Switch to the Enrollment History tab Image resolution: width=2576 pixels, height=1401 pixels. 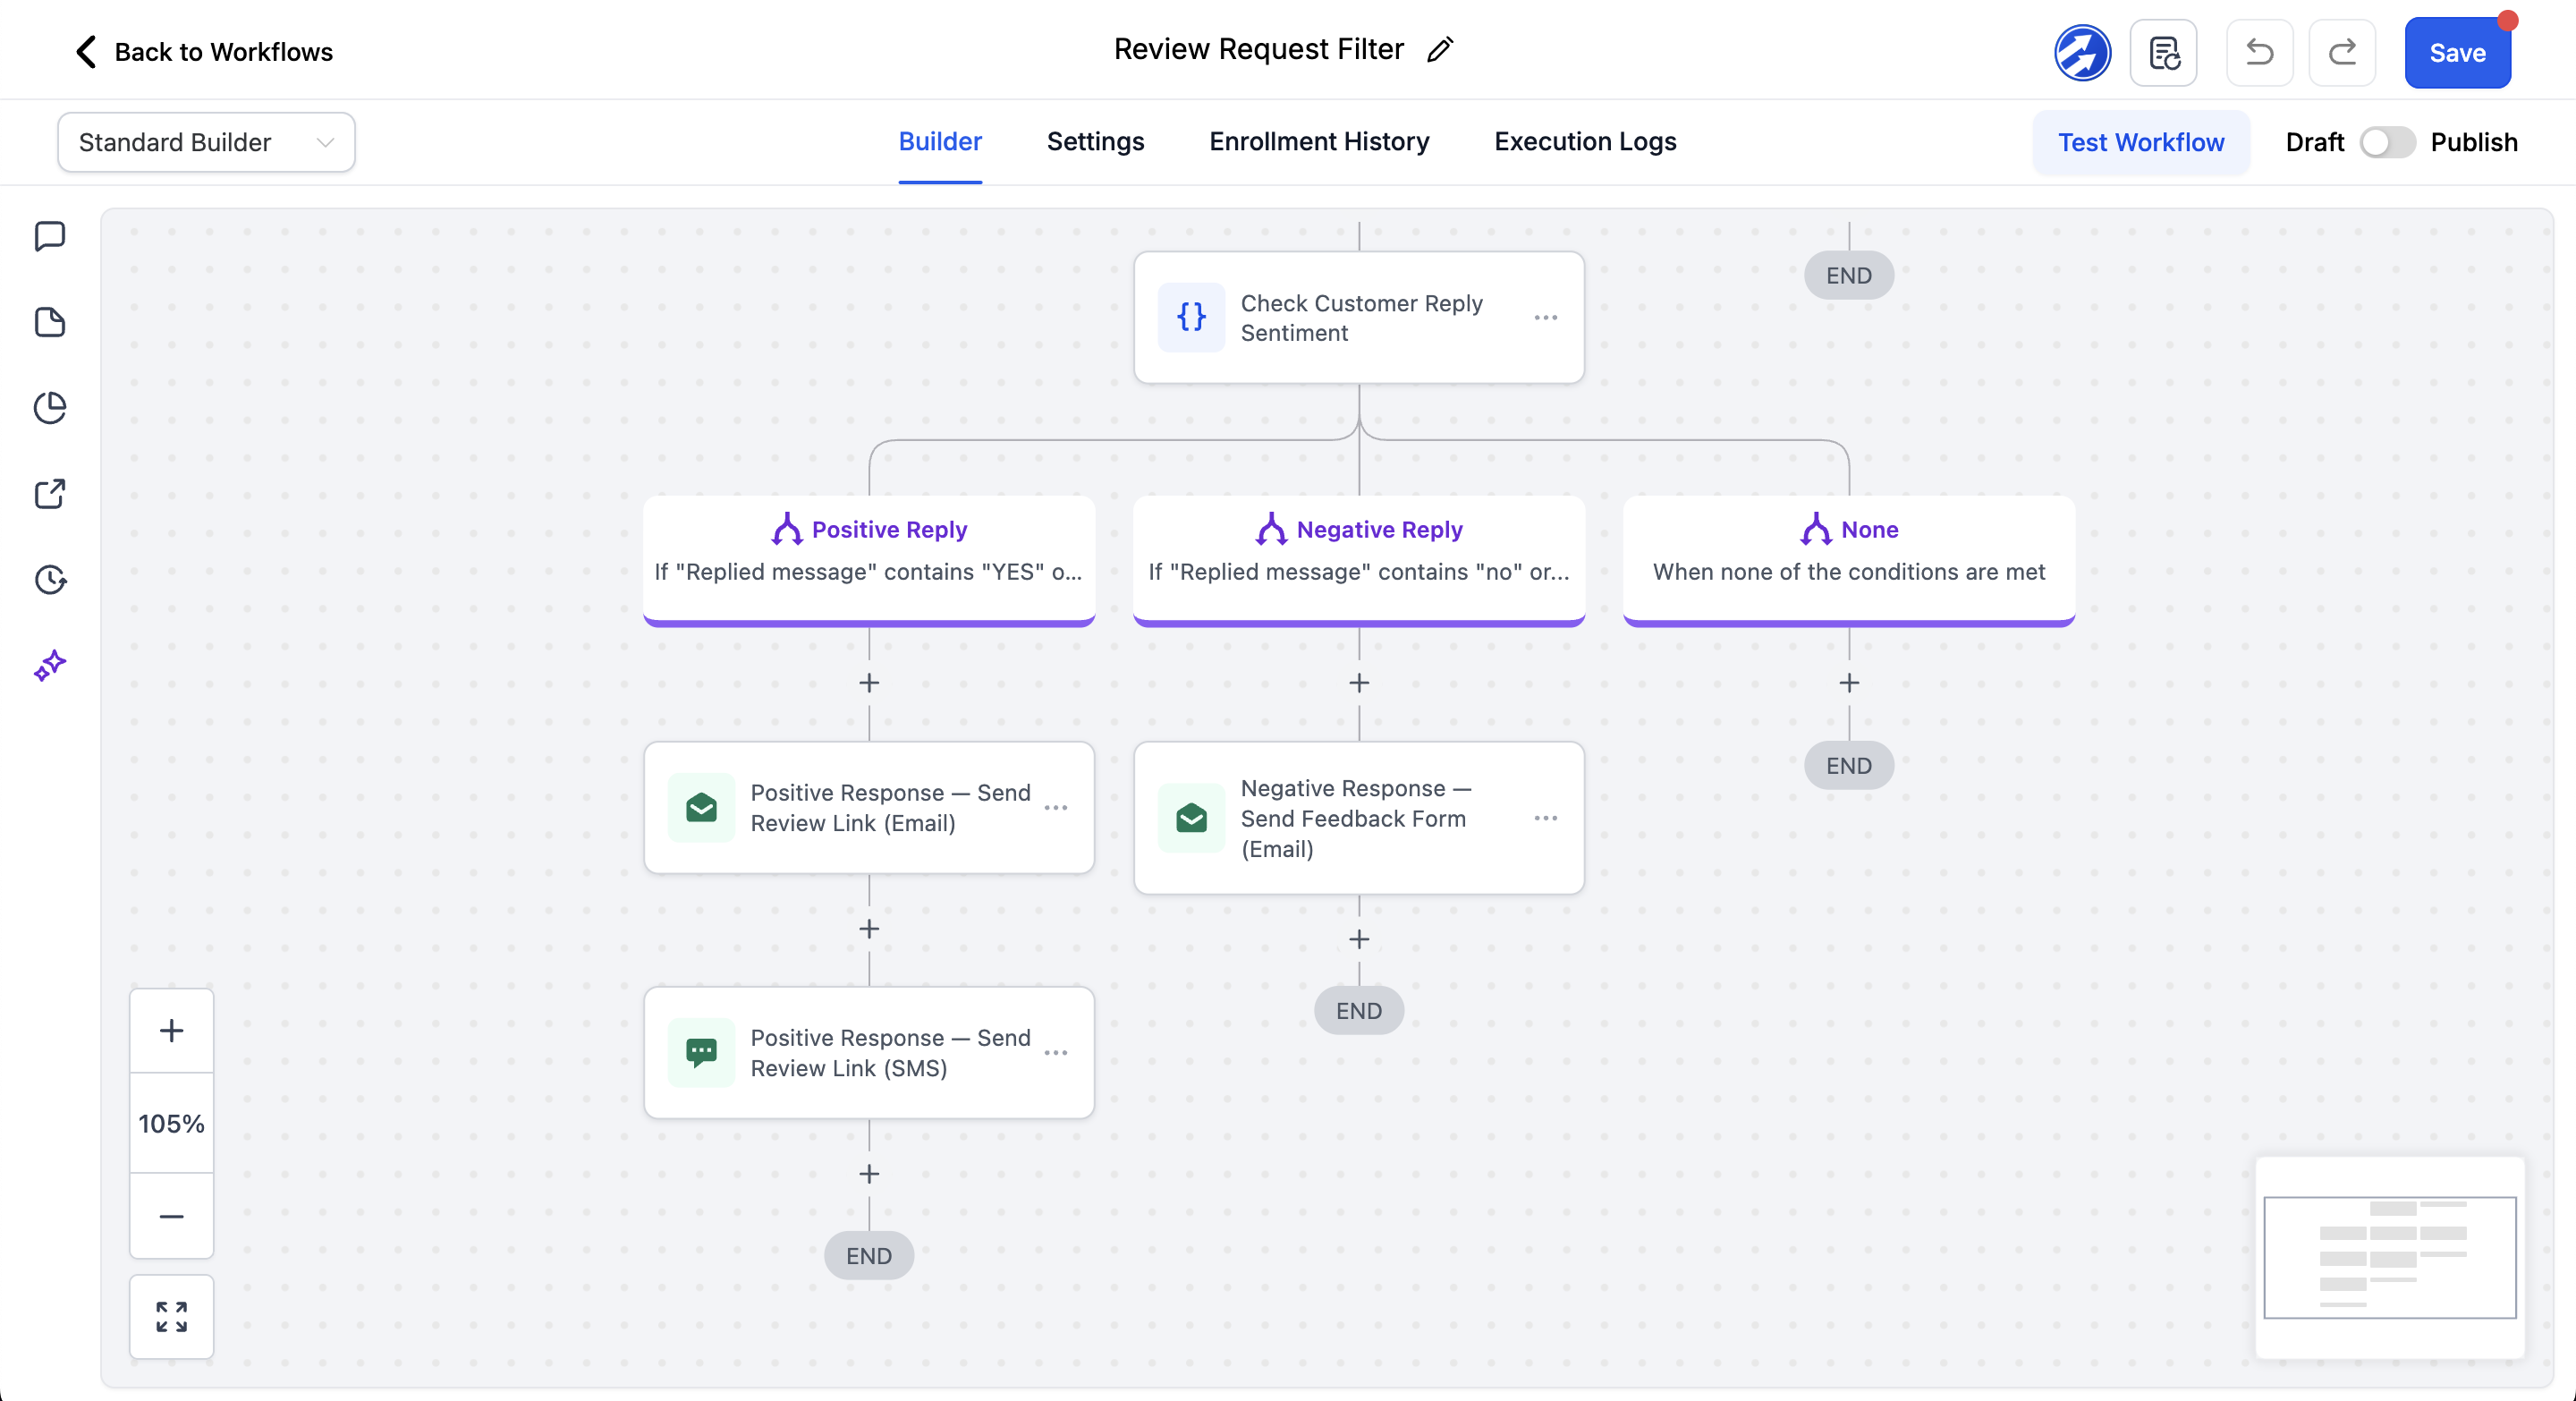[1319, 142]
